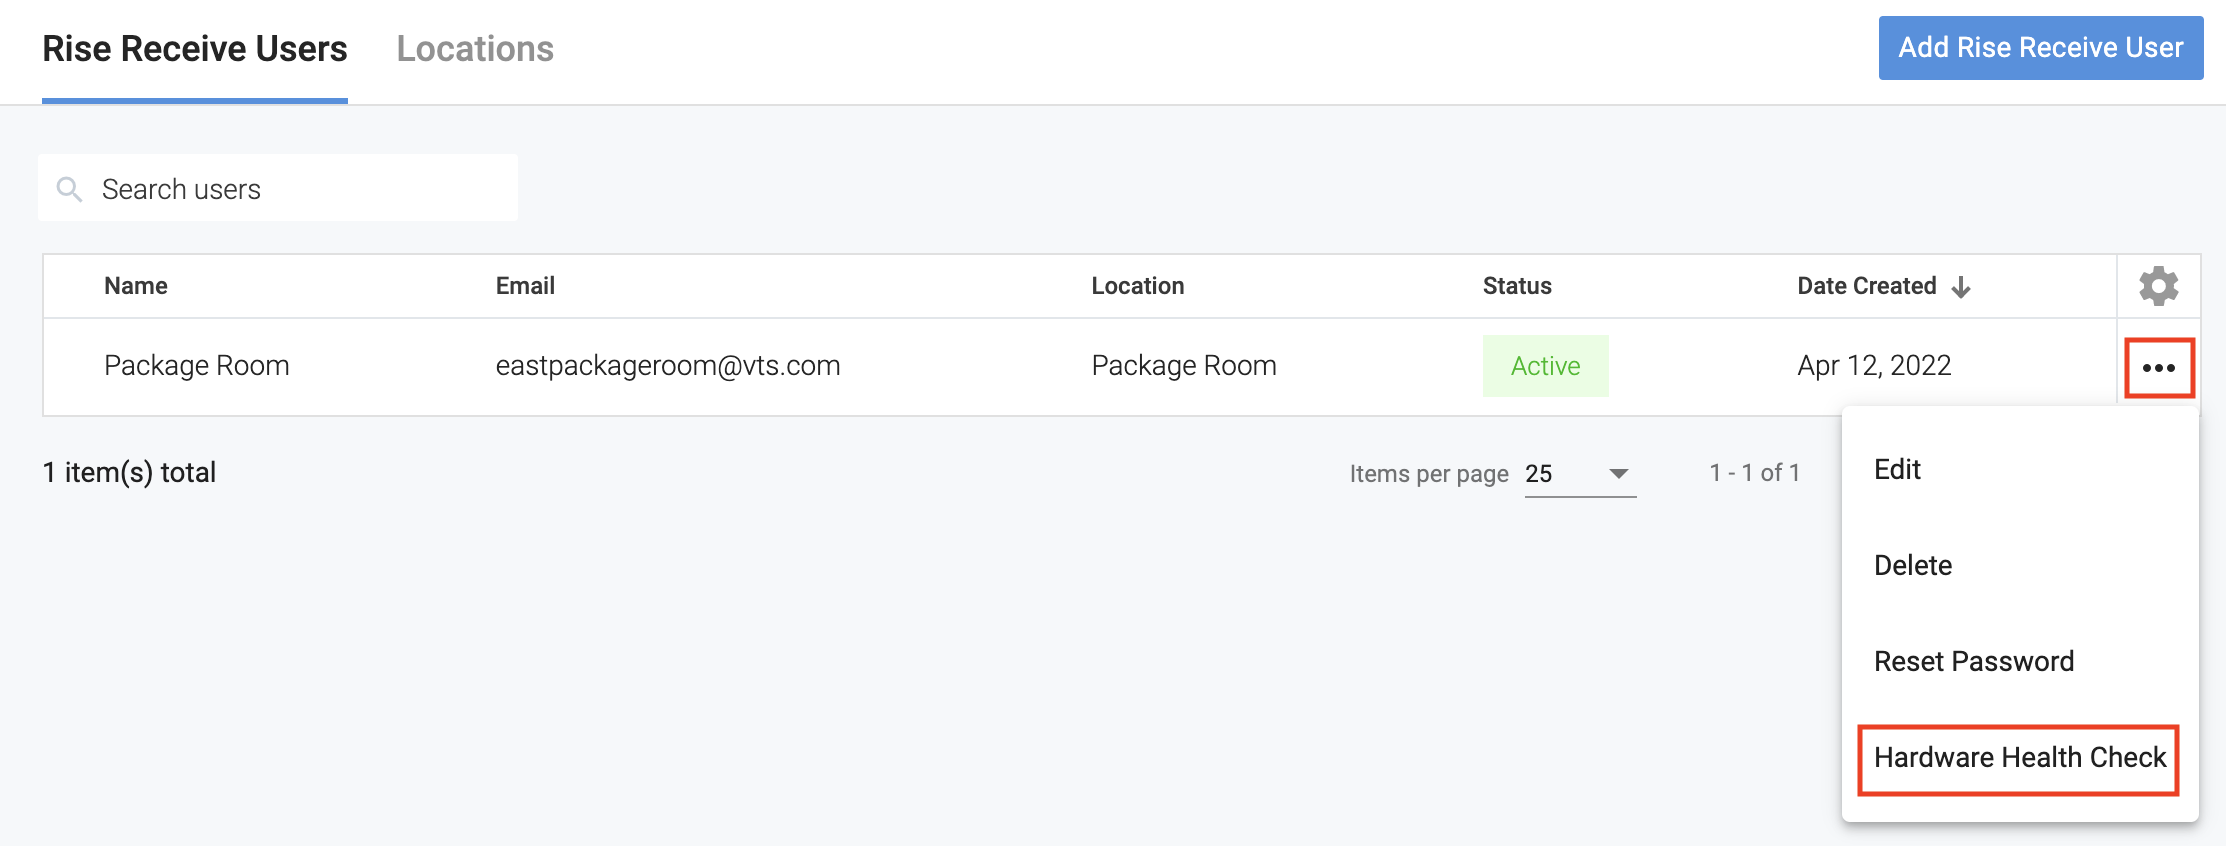Switch to the Locations tab
This screenshot has height=846, width=2226.
475,49
